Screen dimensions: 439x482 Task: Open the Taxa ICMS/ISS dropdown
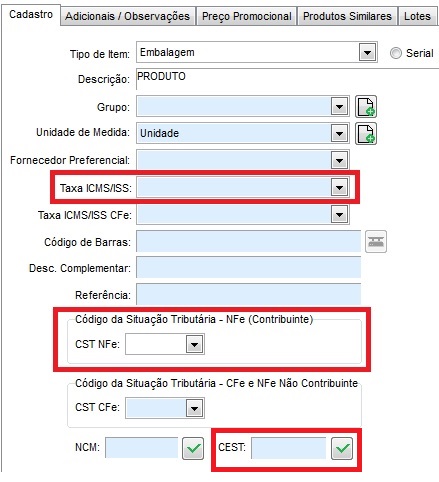pyautogui.click(x=339, y=187)
